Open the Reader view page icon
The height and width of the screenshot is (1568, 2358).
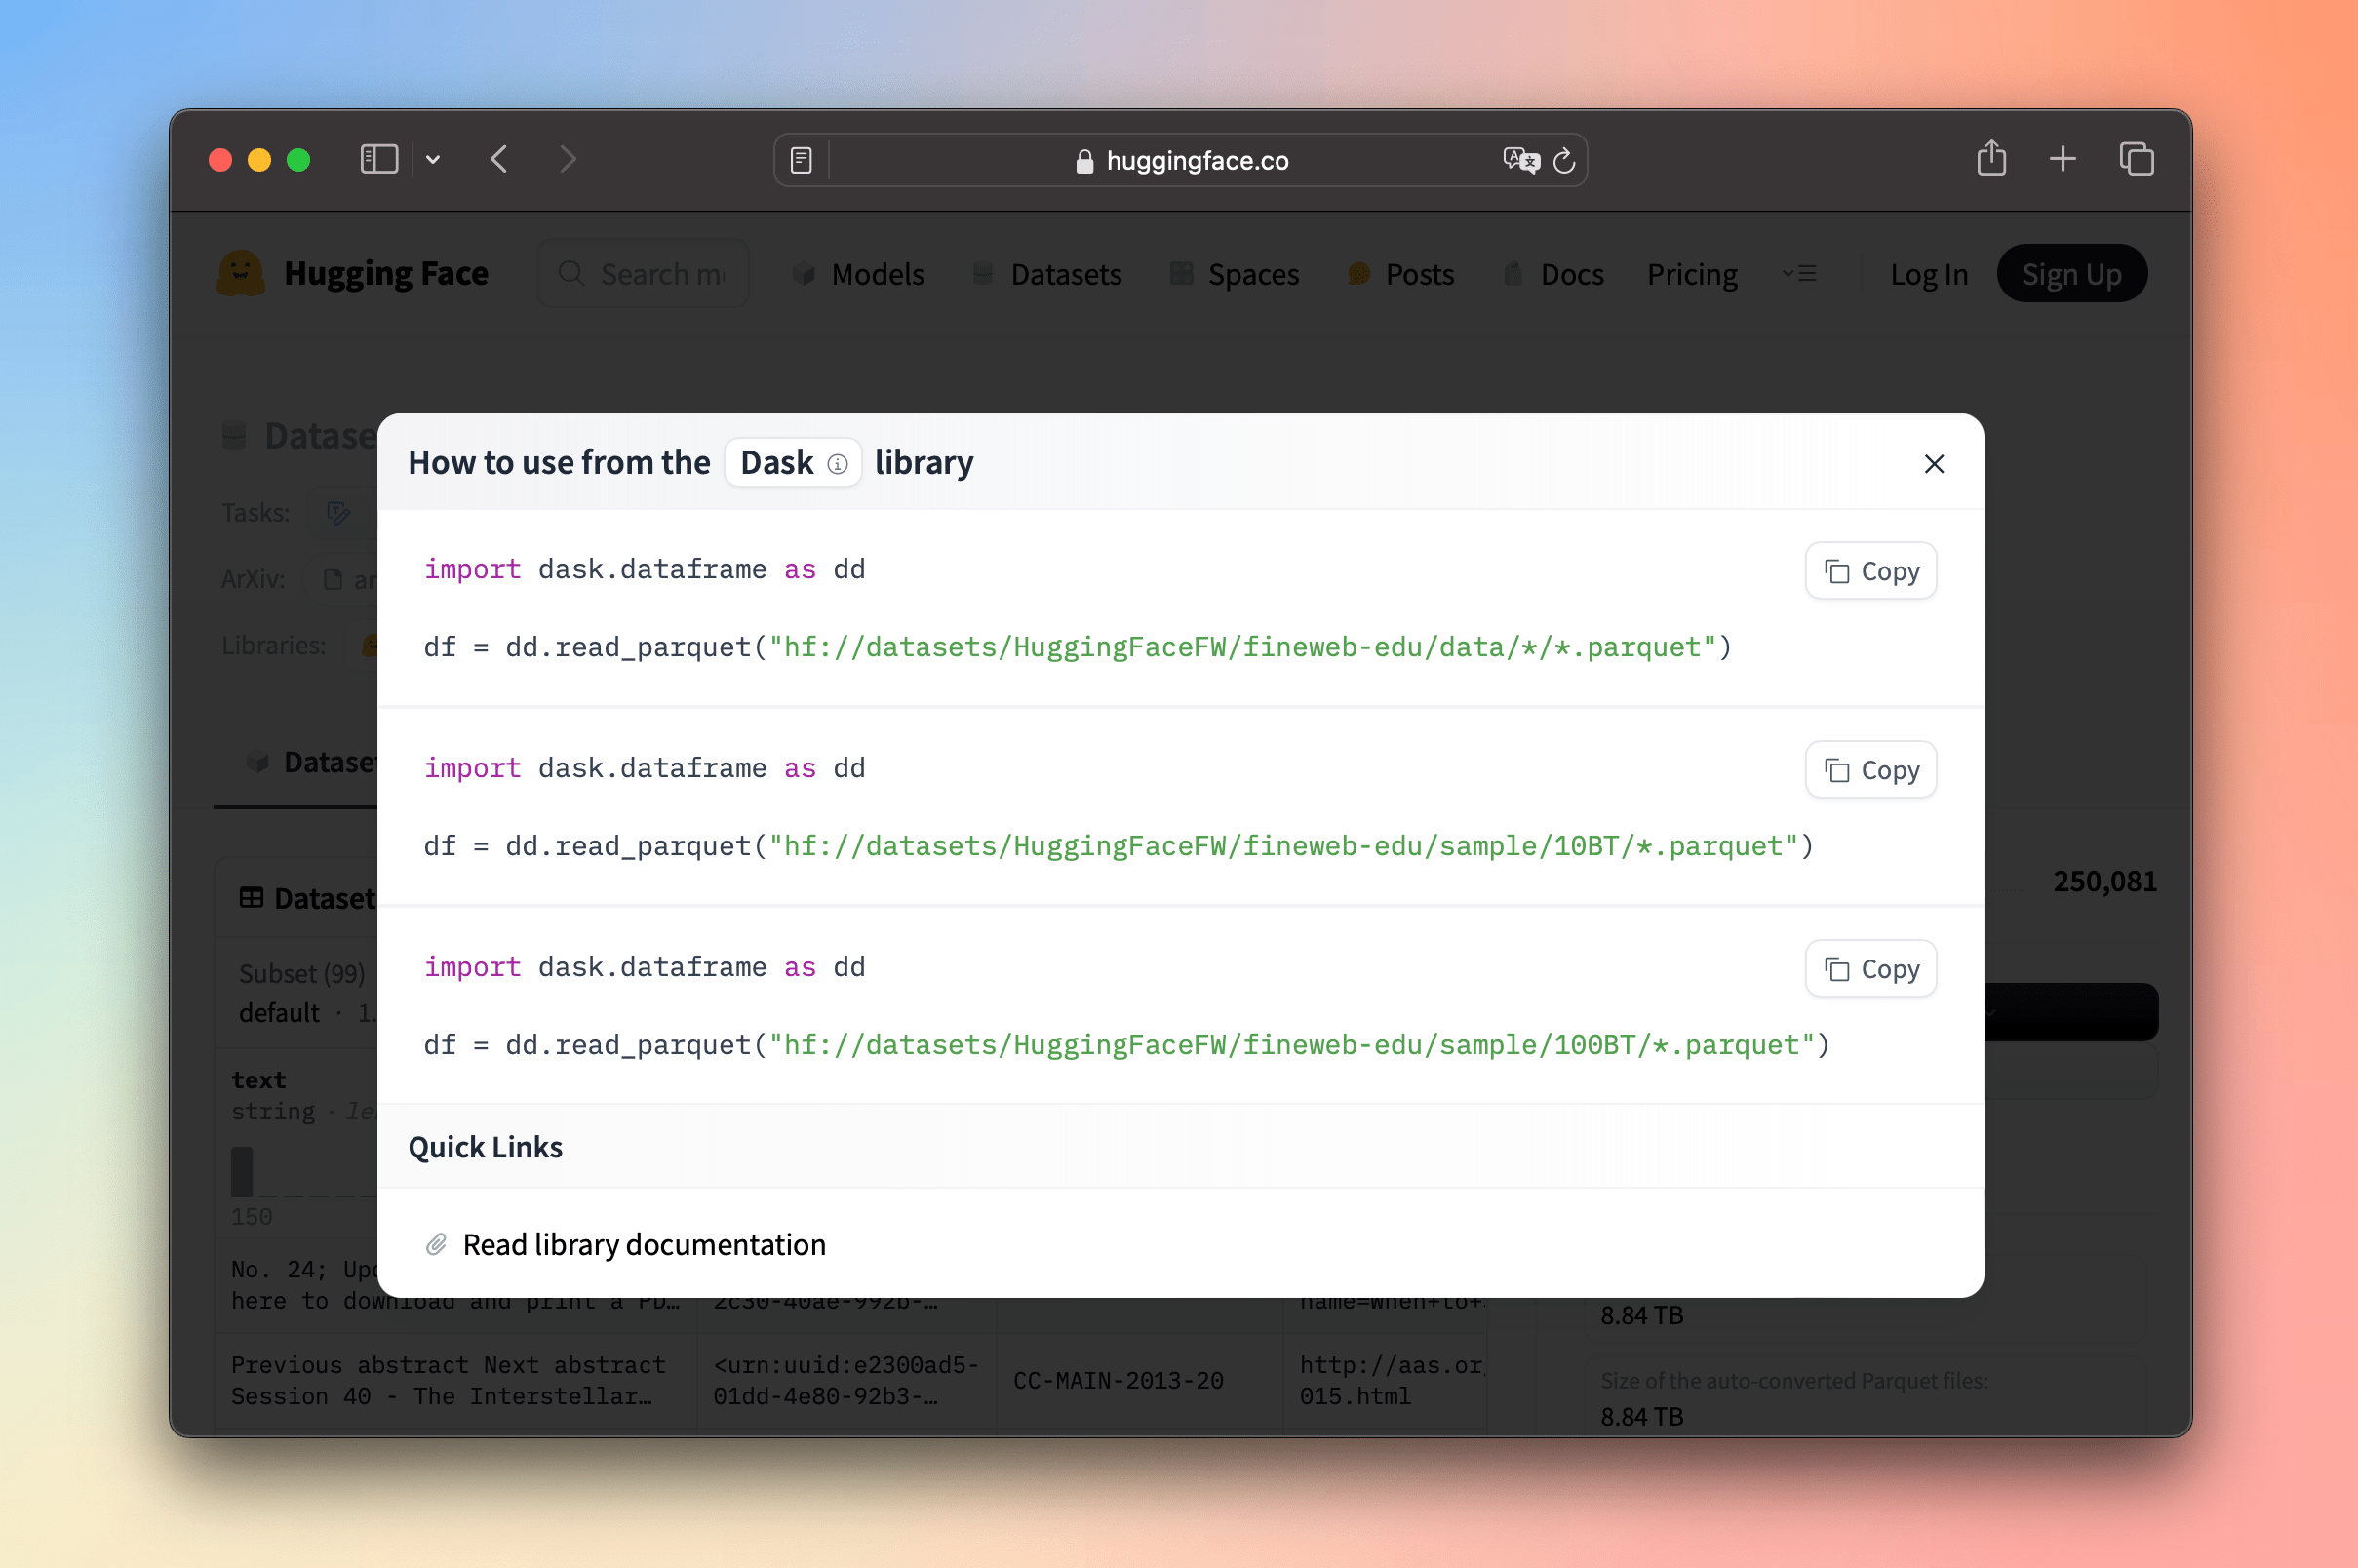pyautogui.click(x=801, y=160)
